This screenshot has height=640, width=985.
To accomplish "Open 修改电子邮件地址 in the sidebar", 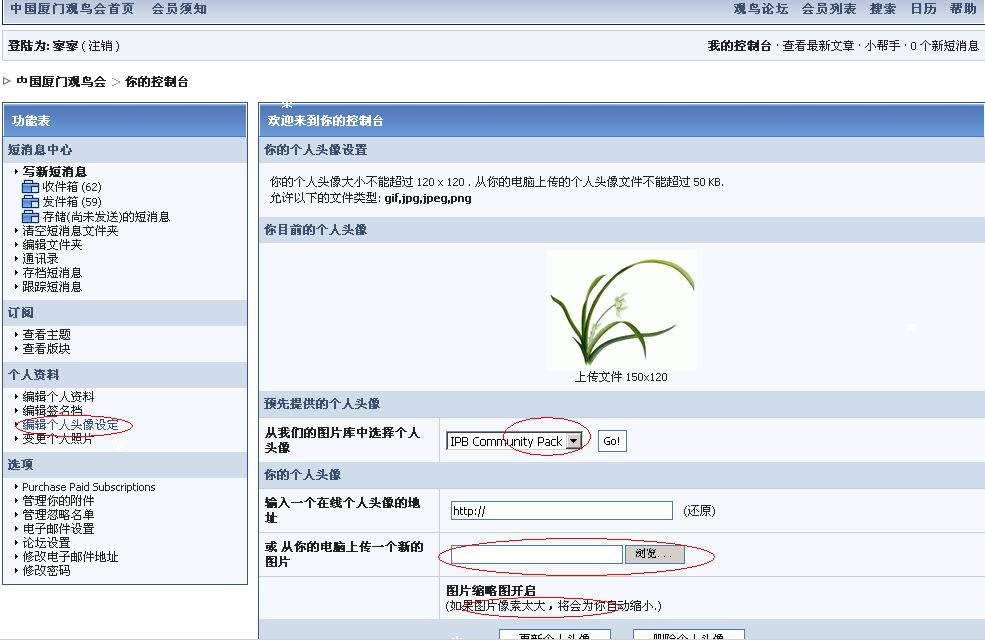I will 70,556.
